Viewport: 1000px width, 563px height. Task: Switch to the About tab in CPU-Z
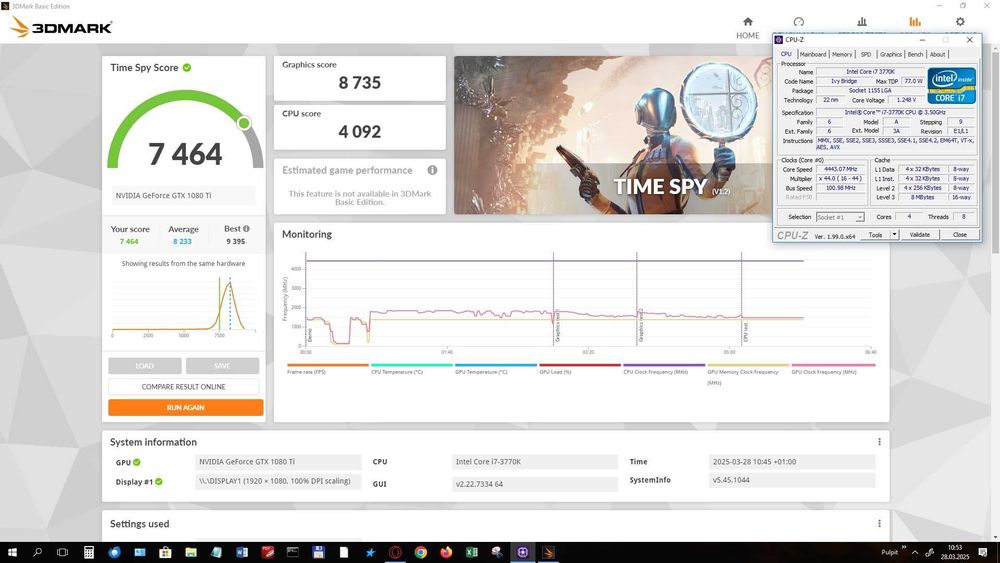click(x=938, y=54)
